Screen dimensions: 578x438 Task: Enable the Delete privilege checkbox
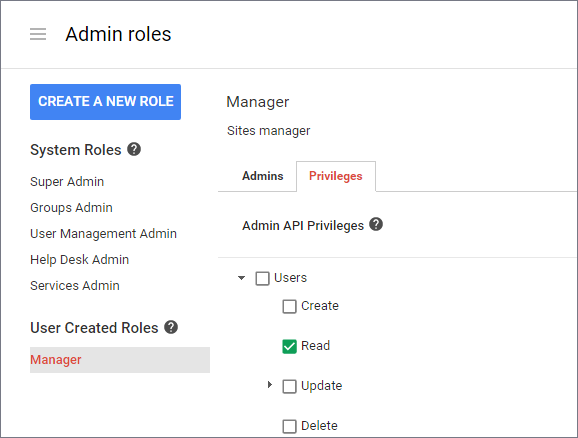coord(289,426)
